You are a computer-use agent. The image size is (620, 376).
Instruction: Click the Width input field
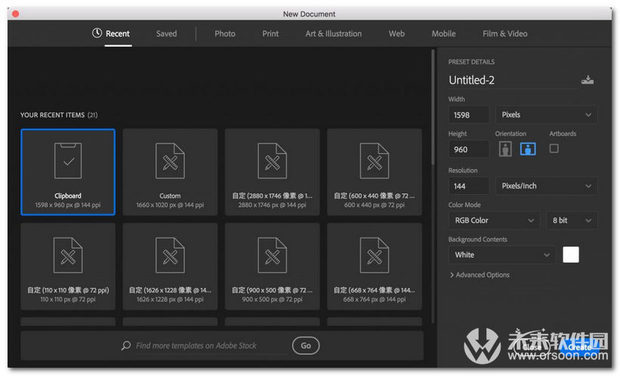coord(469,115)
